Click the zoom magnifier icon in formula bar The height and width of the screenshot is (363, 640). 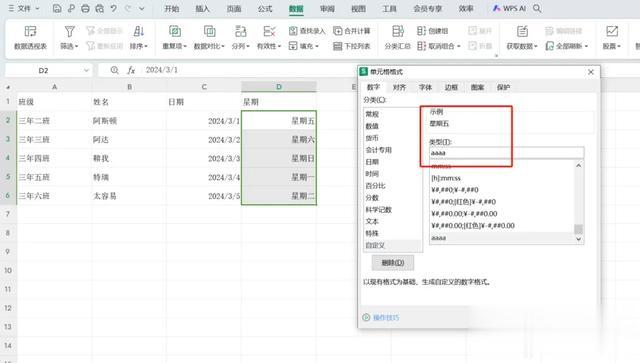115,70
